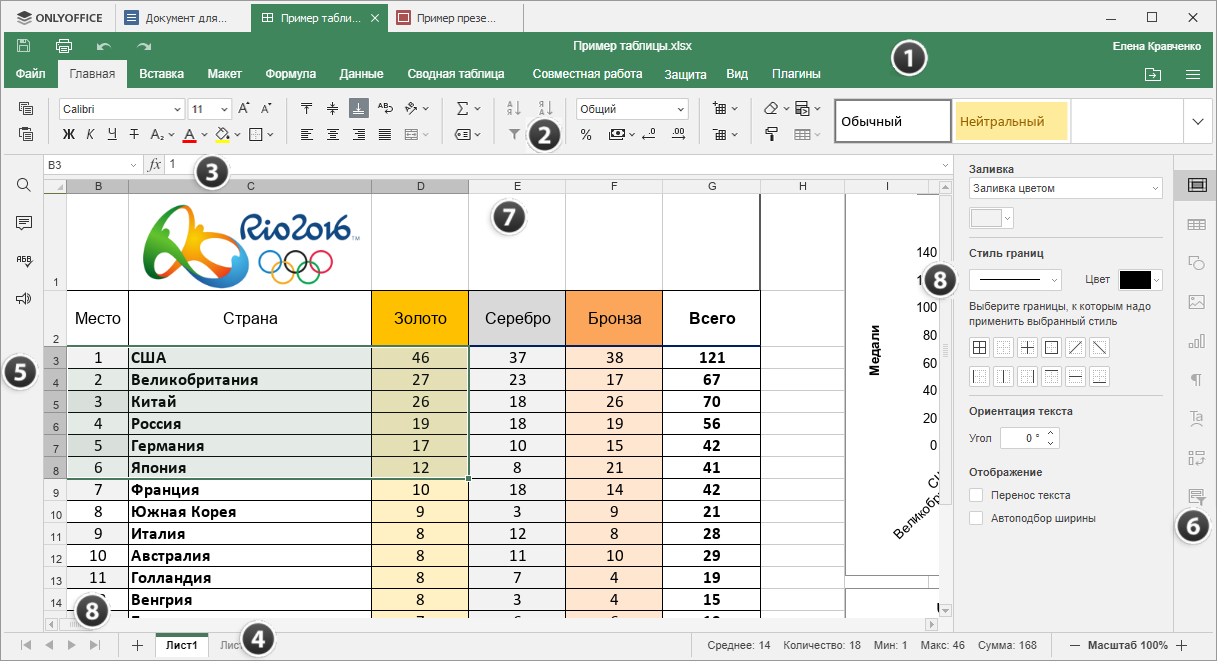Open the summation function dropdown
Viewport: 1217px width, 661px height.
[x=478, y=109]
